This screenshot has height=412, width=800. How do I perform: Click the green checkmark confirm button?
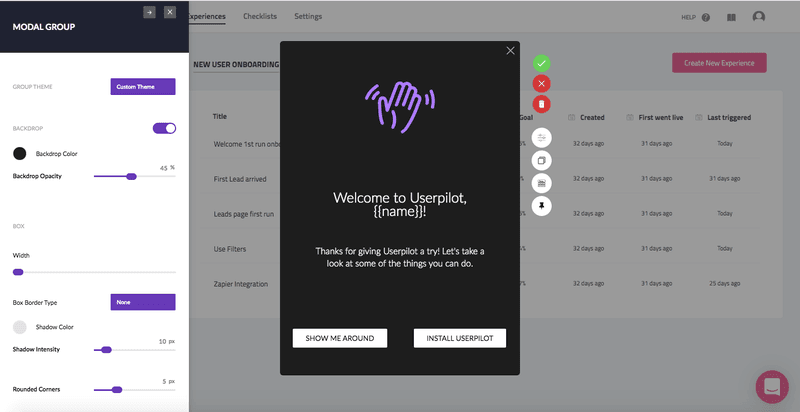[x=541, y=63]
